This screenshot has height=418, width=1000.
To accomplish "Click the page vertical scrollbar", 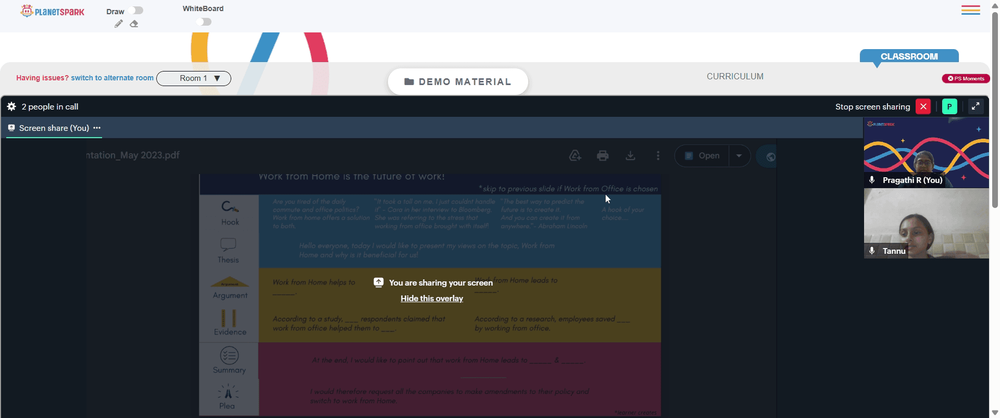I will [995, 108].
